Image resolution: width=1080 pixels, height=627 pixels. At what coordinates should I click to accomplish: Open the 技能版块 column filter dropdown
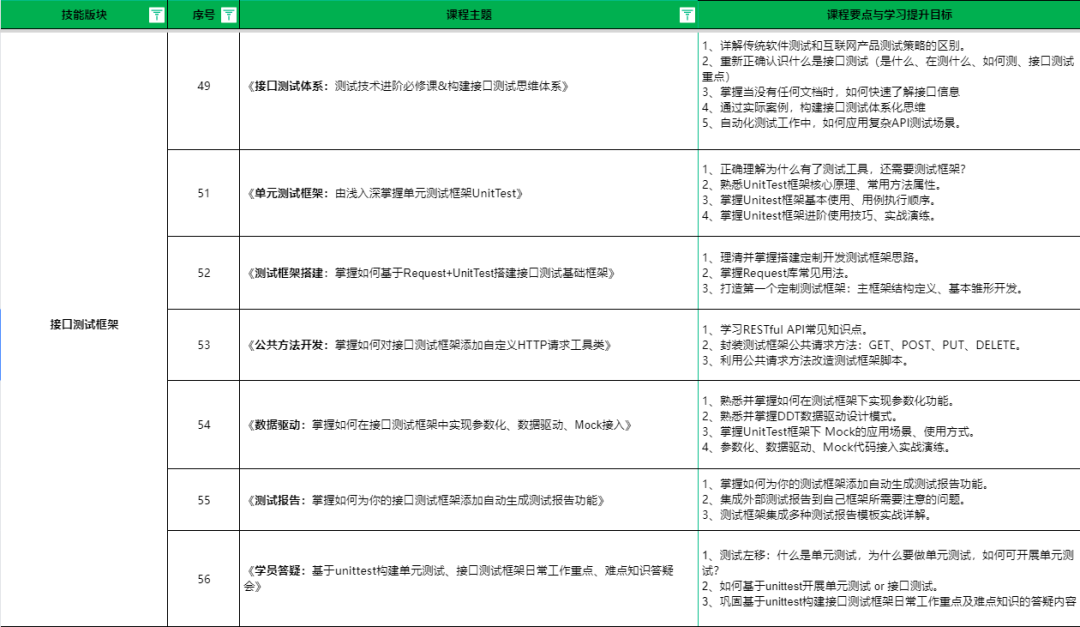[156, 15]
